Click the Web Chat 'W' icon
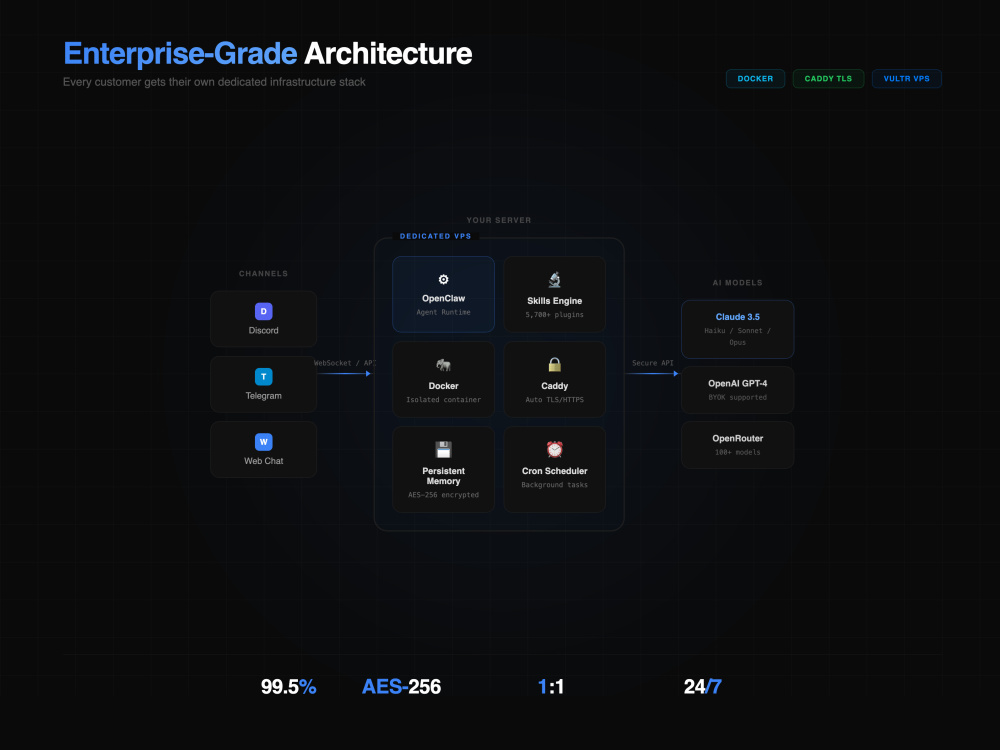This screenshot has height=750, width=1000. (263, 442)
